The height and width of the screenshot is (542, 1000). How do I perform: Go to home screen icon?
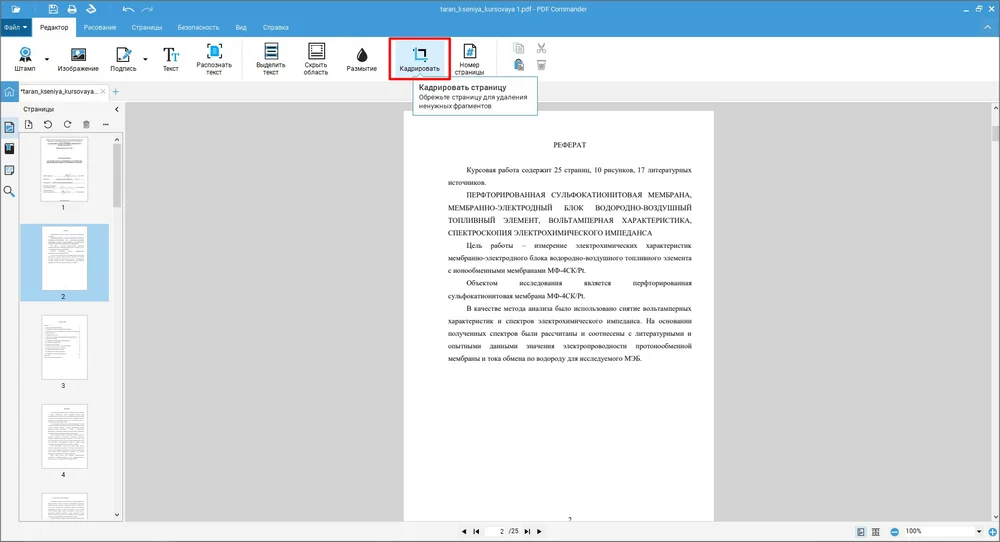[x=9, y=92]
